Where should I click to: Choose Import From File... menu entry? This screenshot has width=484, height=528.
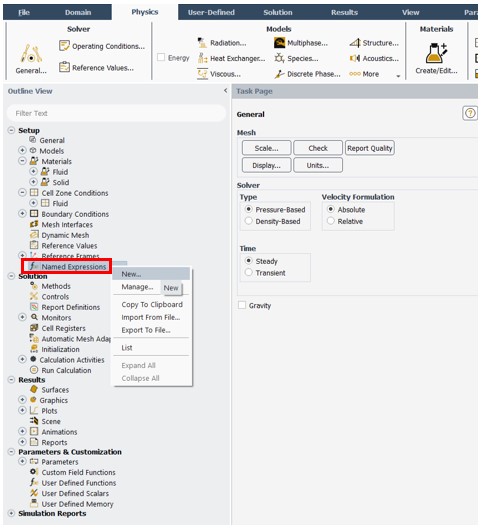(151, 317)
